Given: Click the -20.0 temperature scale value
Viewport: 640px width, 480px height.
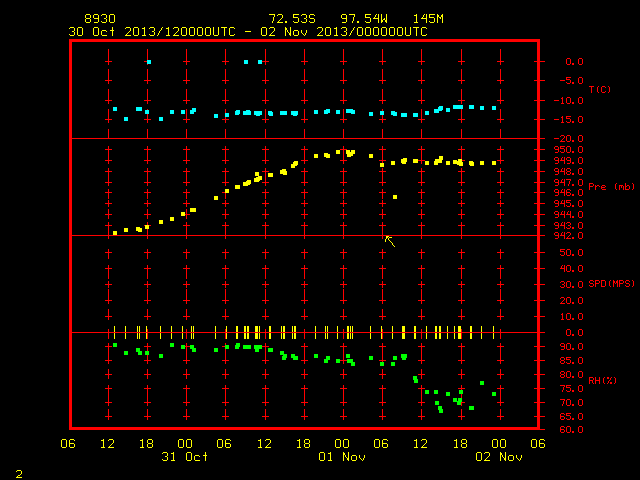Looking at the screenshot, I should coord(568,139).
